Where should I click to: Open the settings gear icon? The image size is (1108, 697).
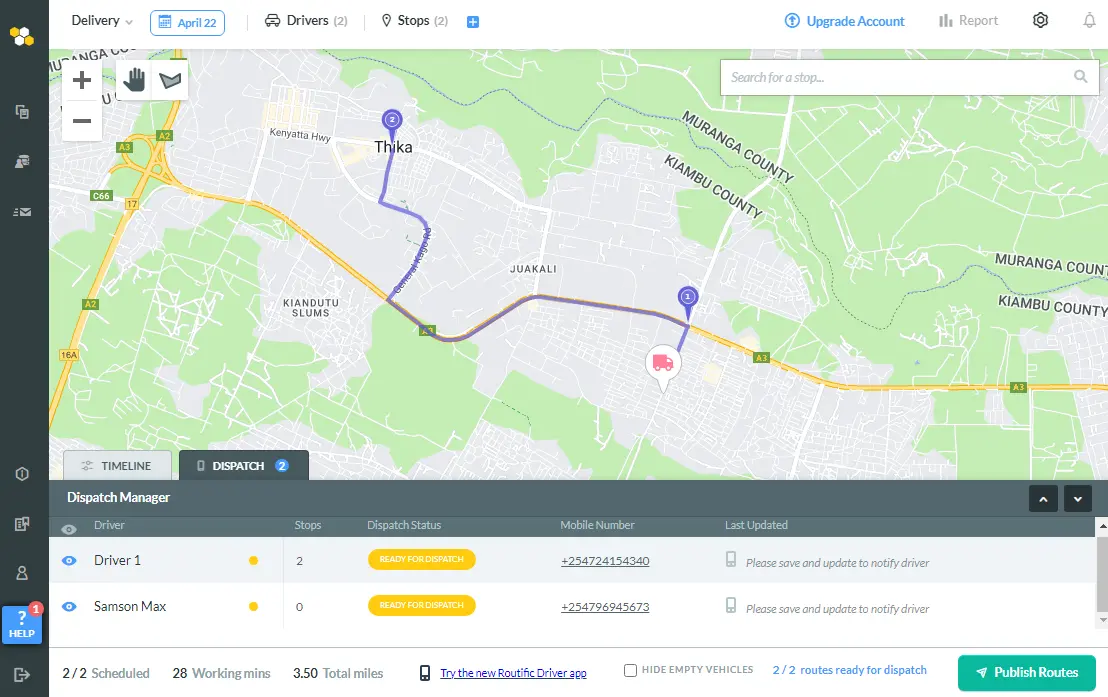(x=1040, y=20)
